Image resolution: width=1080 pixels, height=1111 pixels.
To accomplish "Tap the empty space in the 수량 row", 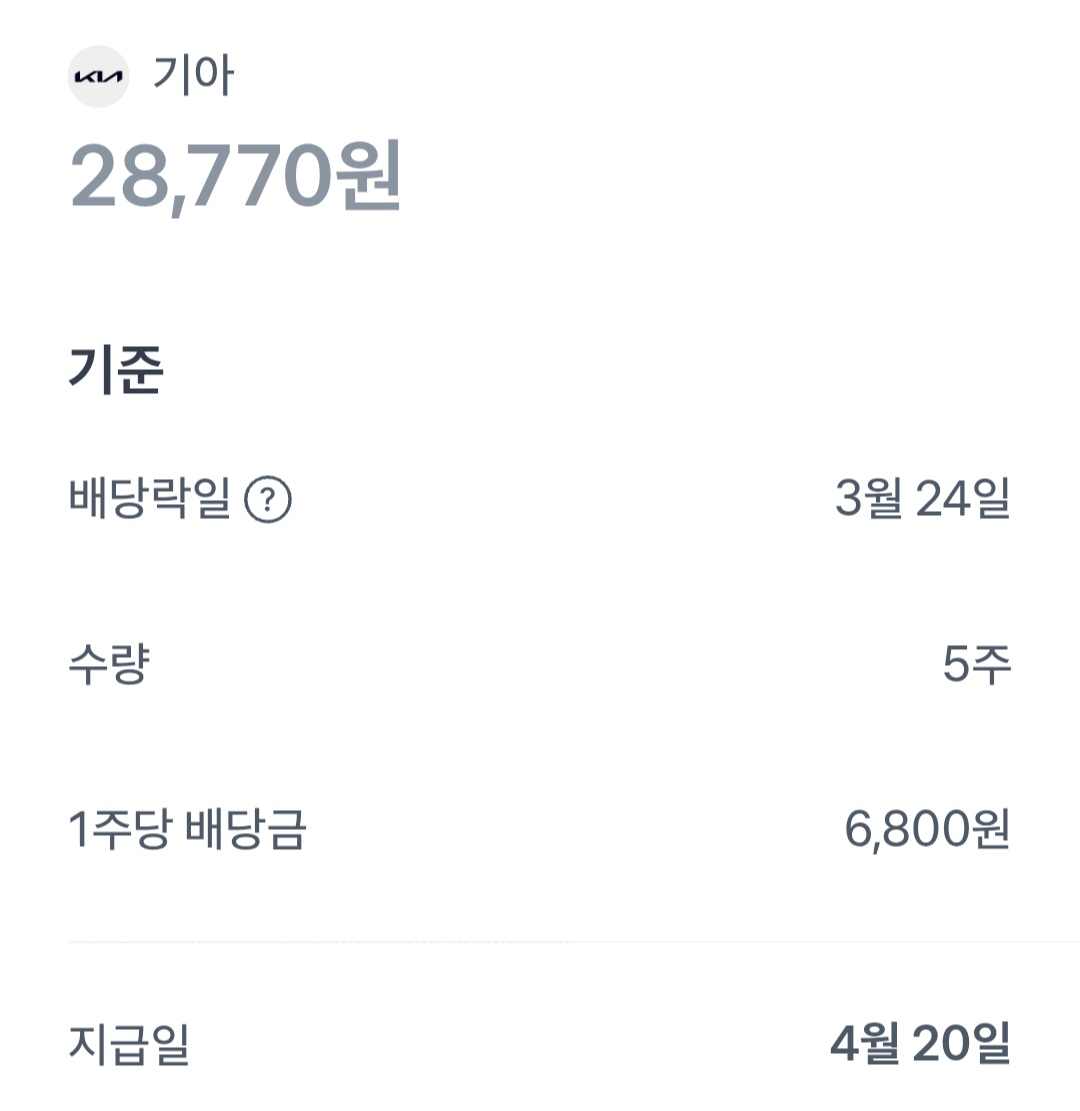I will [546, 664].
